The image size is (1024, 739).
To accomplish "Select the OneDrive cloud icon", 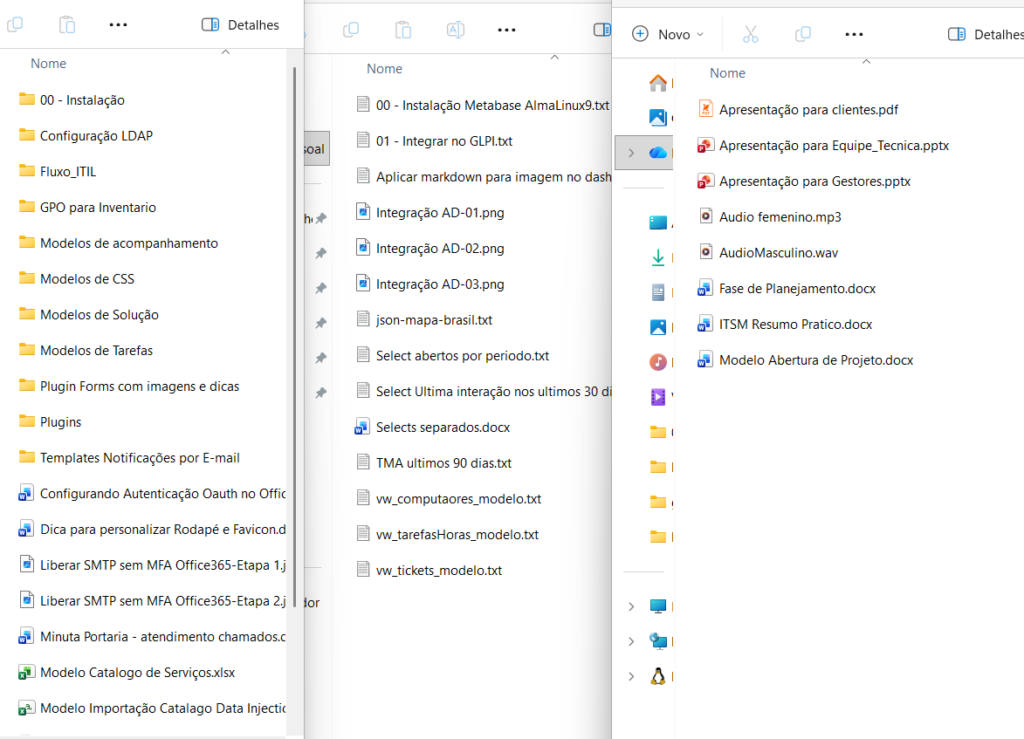I will (x=658, y=152).
